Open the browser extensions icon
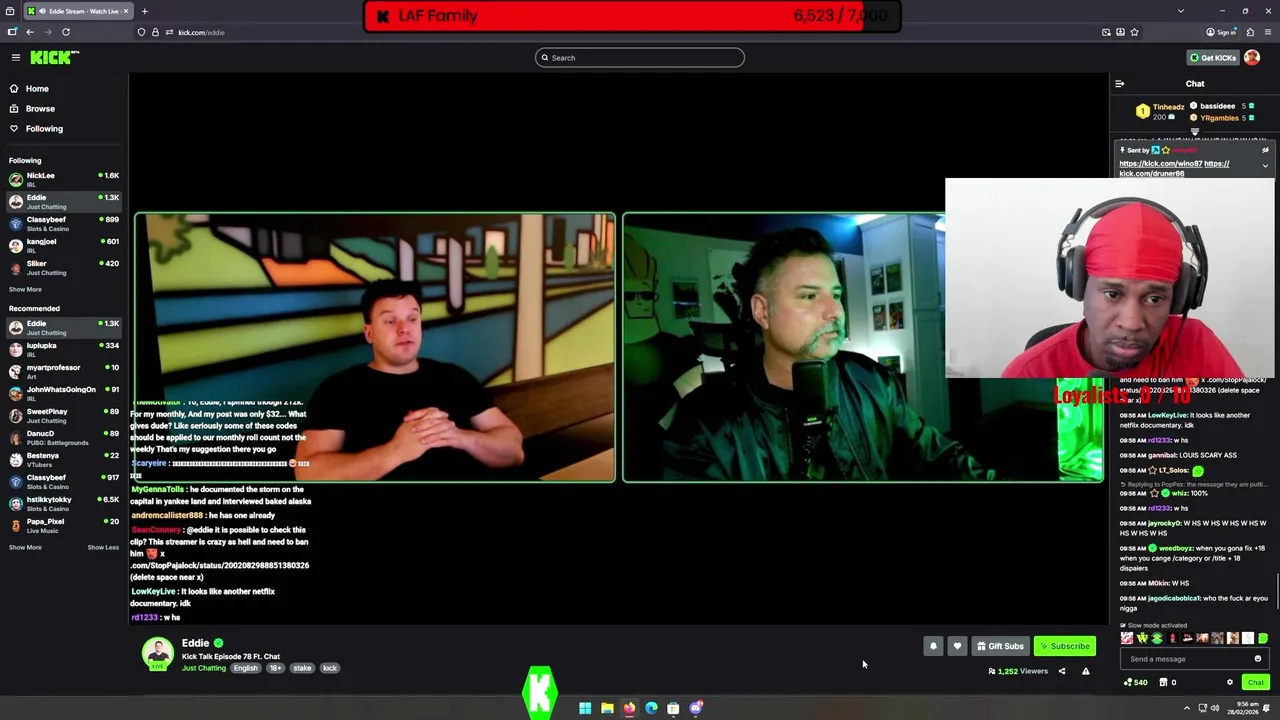The height and width of the screenshot is (720, 1280). 1250,32
